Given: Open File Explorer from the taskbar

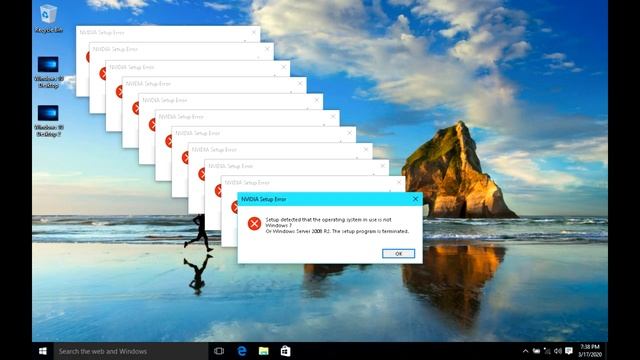Looking at the screenshot, I should pyautogui.click(x=264, y=351).
